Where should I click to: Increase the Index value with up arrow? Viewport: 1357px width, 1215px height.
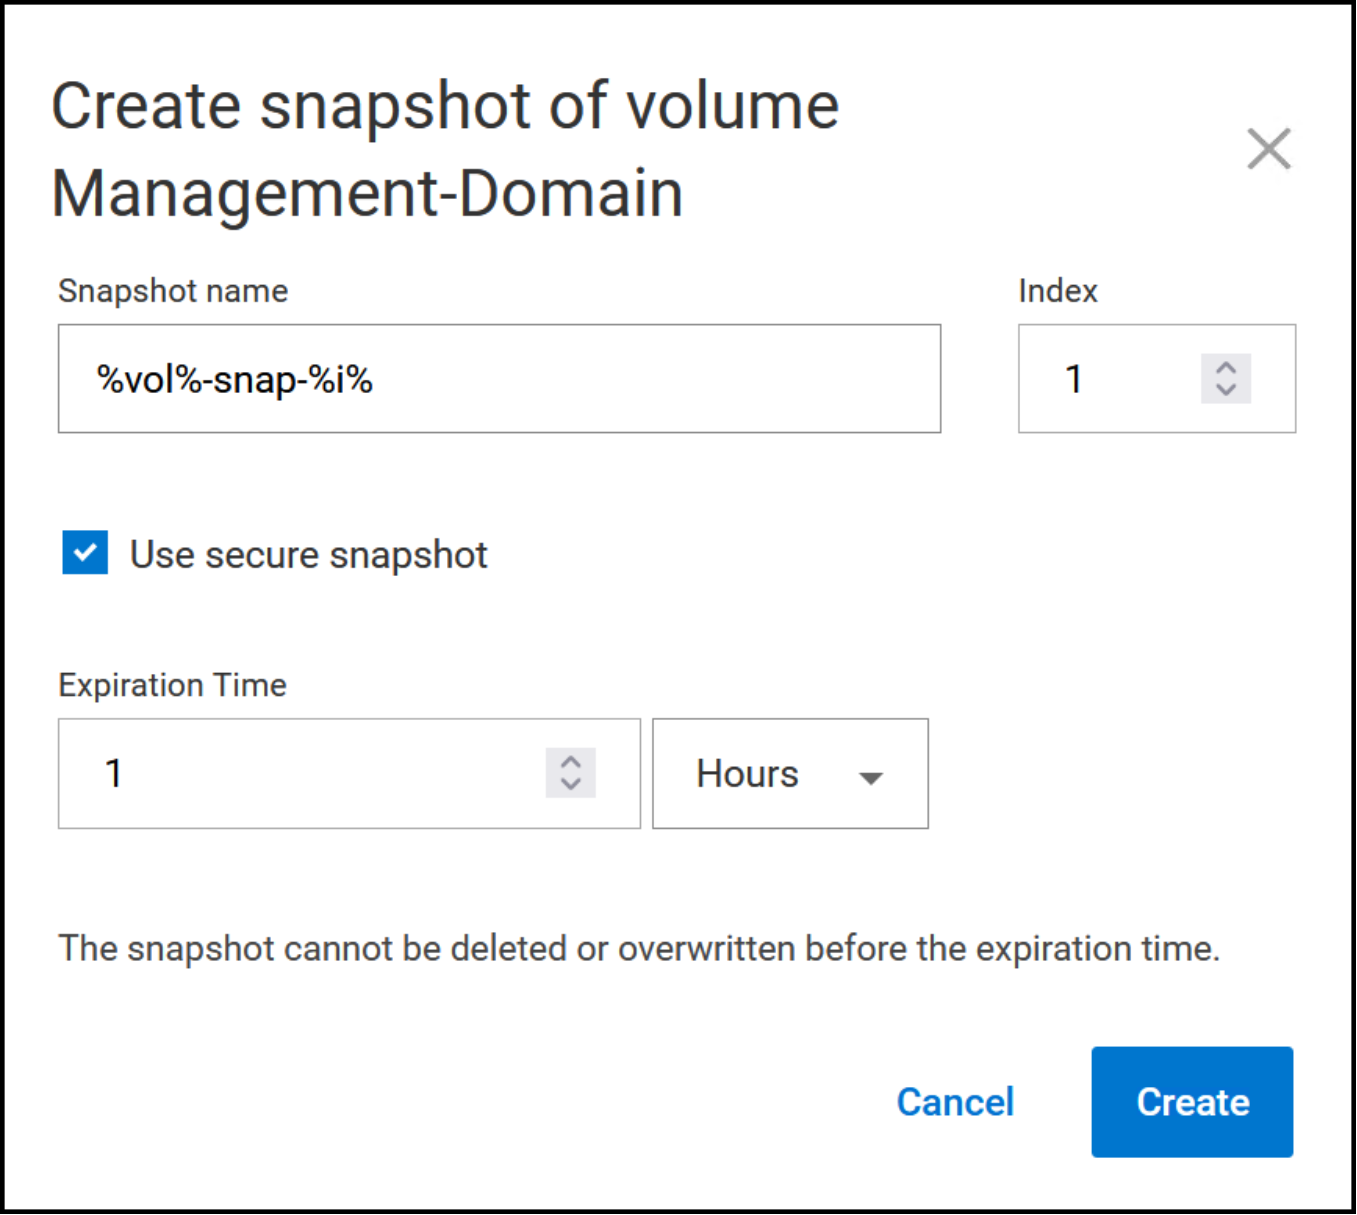coord(1226,367)
